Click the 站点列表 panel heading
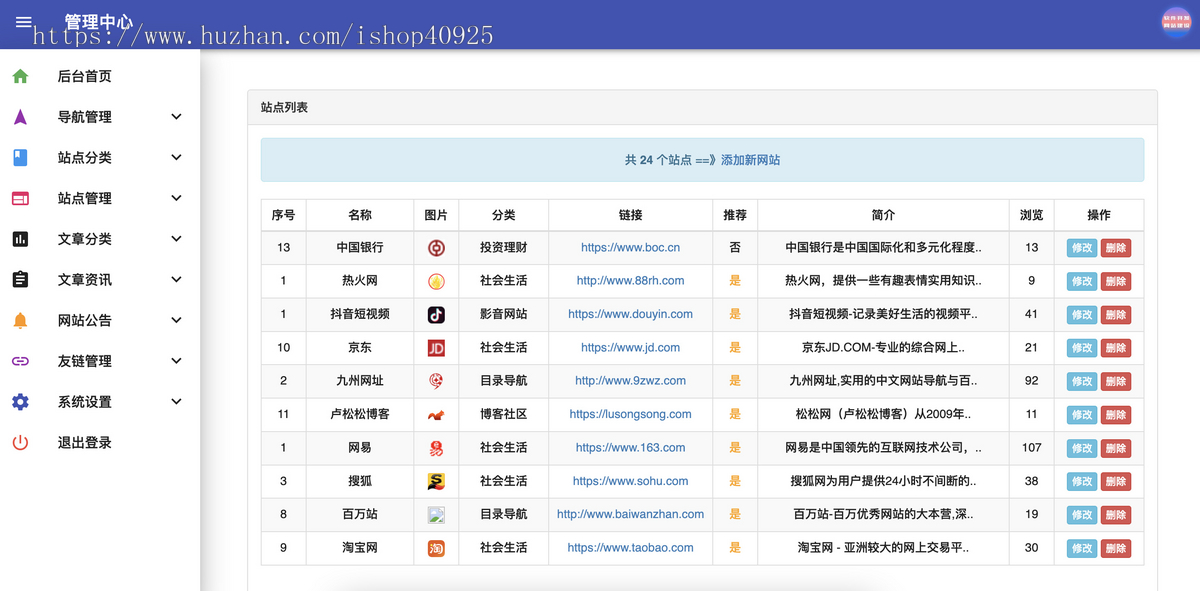The width and height of the screenshot is (1200, 591). pyautogui.click(x=284, y=107)
